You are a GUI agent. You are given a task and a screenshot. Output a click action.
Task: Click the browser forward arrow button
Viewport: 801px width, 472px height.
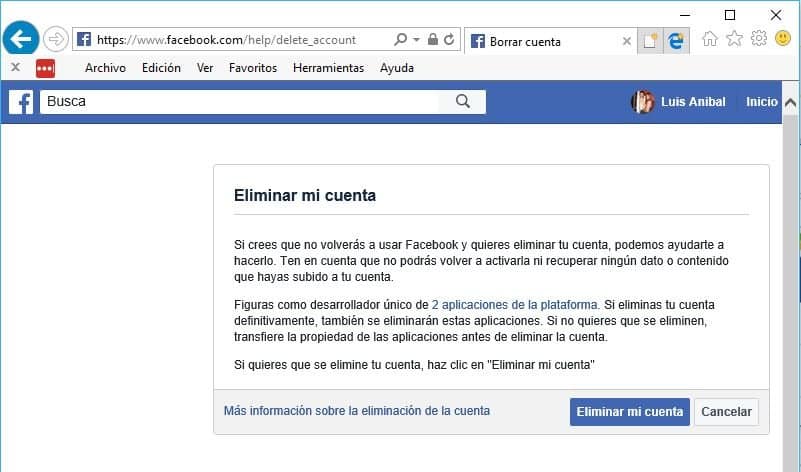[55, 39]
